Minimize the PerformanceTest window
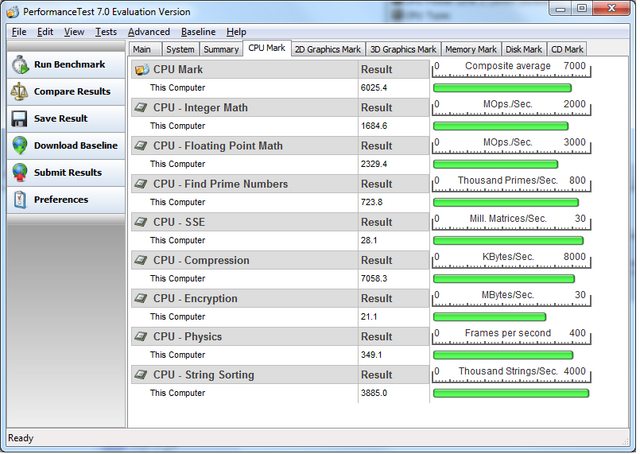 coord(561,8)
